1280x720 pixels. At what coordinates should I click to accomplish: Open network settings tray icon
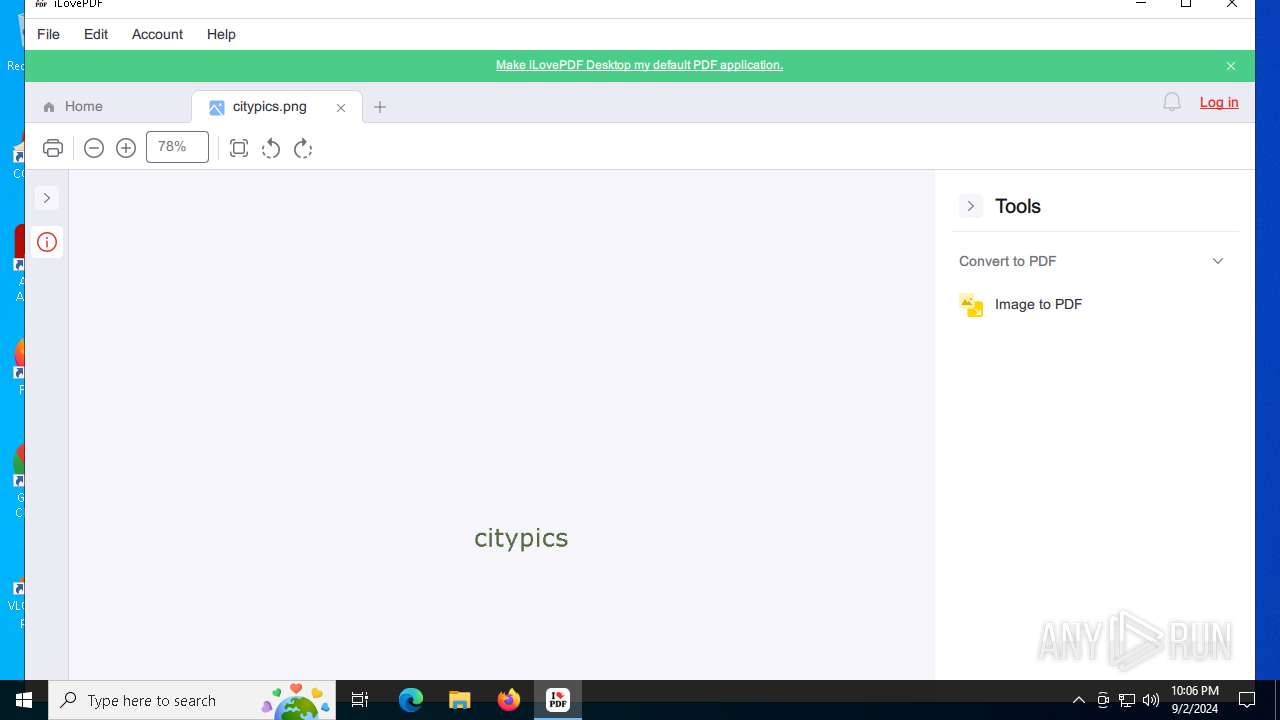1127,700
